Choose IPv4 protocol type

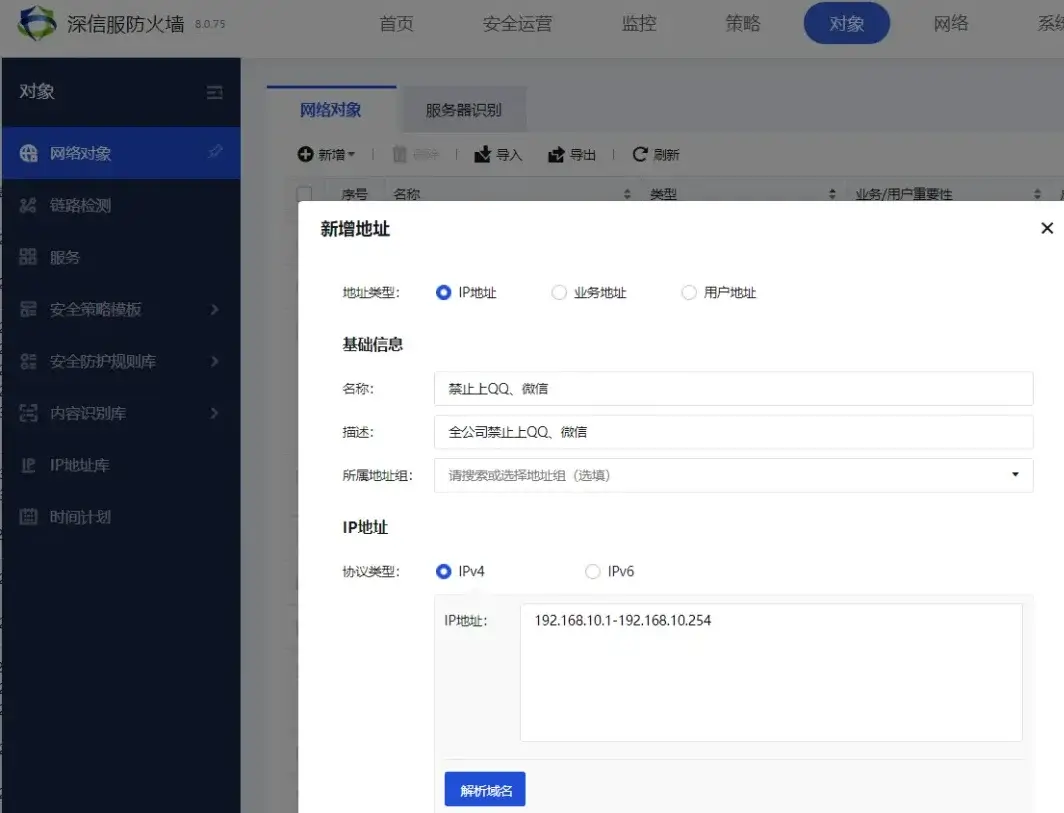443,571
